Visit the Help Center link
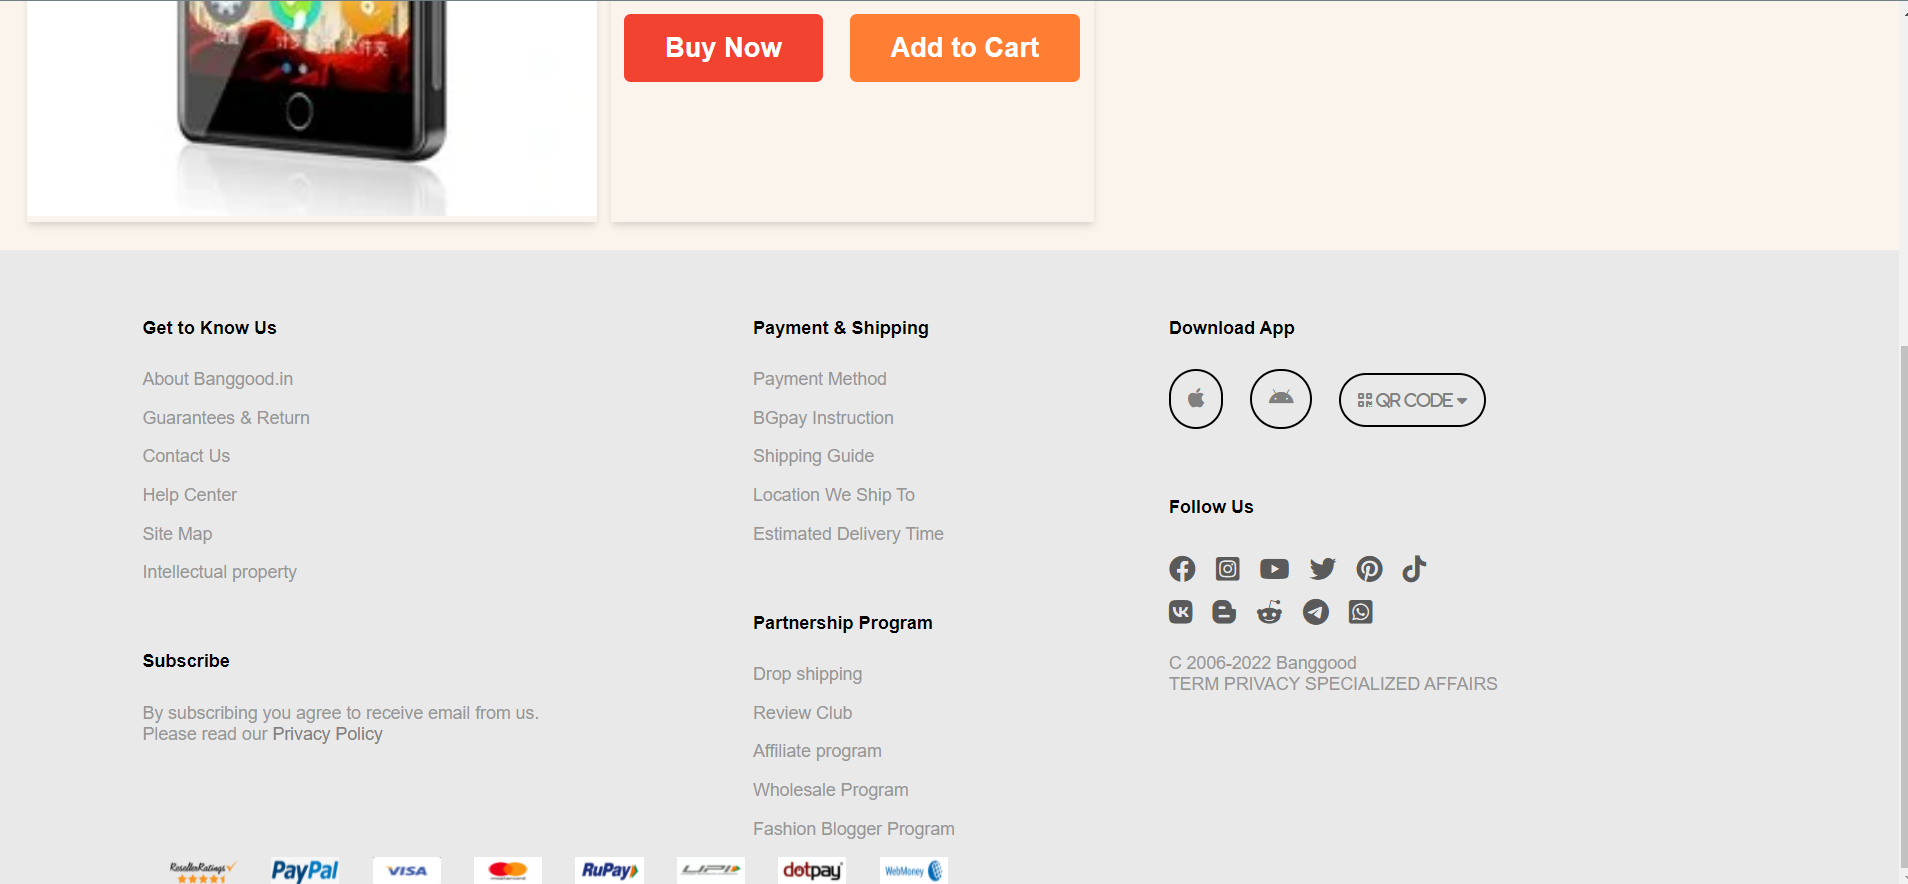The width and height of the screenshot is (1908, 884). click(190, 495)
